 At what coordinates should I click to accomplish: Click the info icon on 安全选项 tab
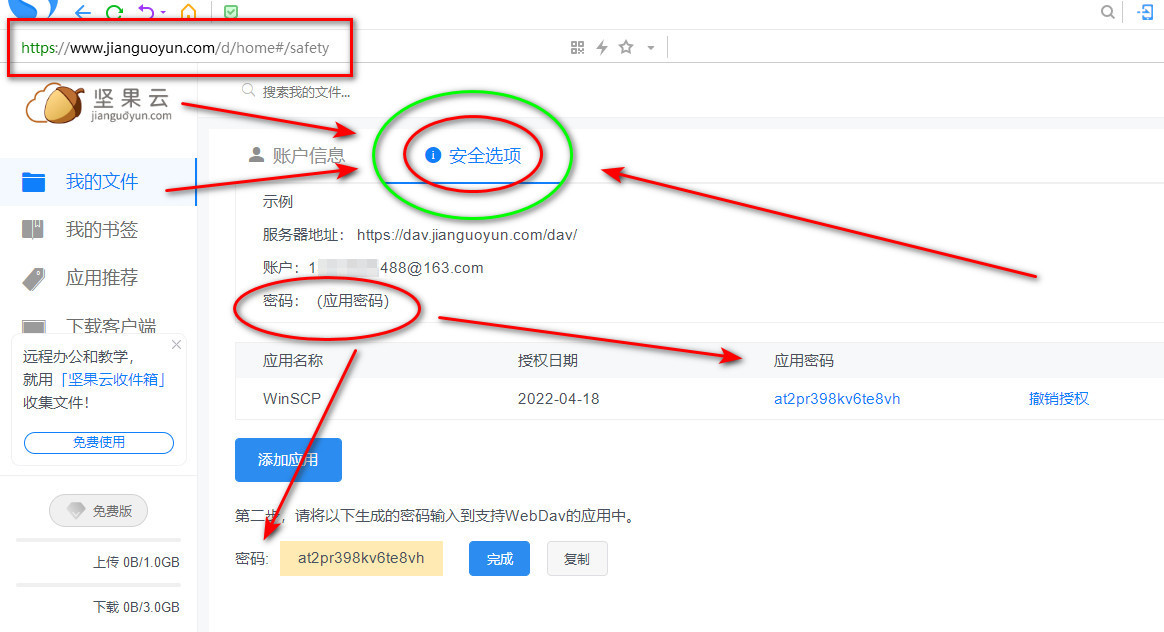[433, 154]
